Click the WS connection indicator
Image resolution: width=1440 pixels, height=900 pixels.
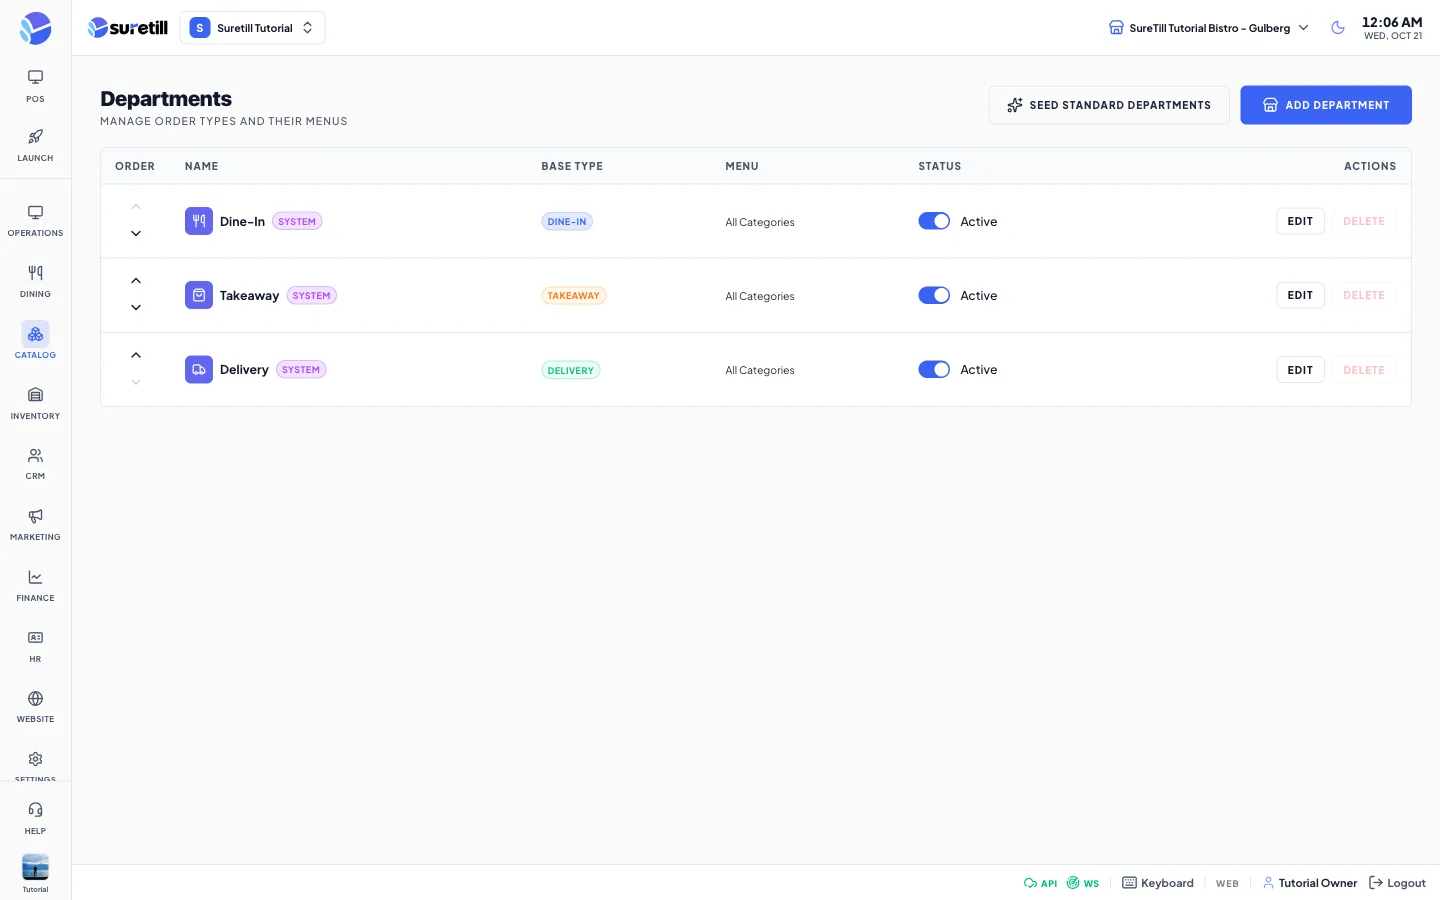[1083, 883]
